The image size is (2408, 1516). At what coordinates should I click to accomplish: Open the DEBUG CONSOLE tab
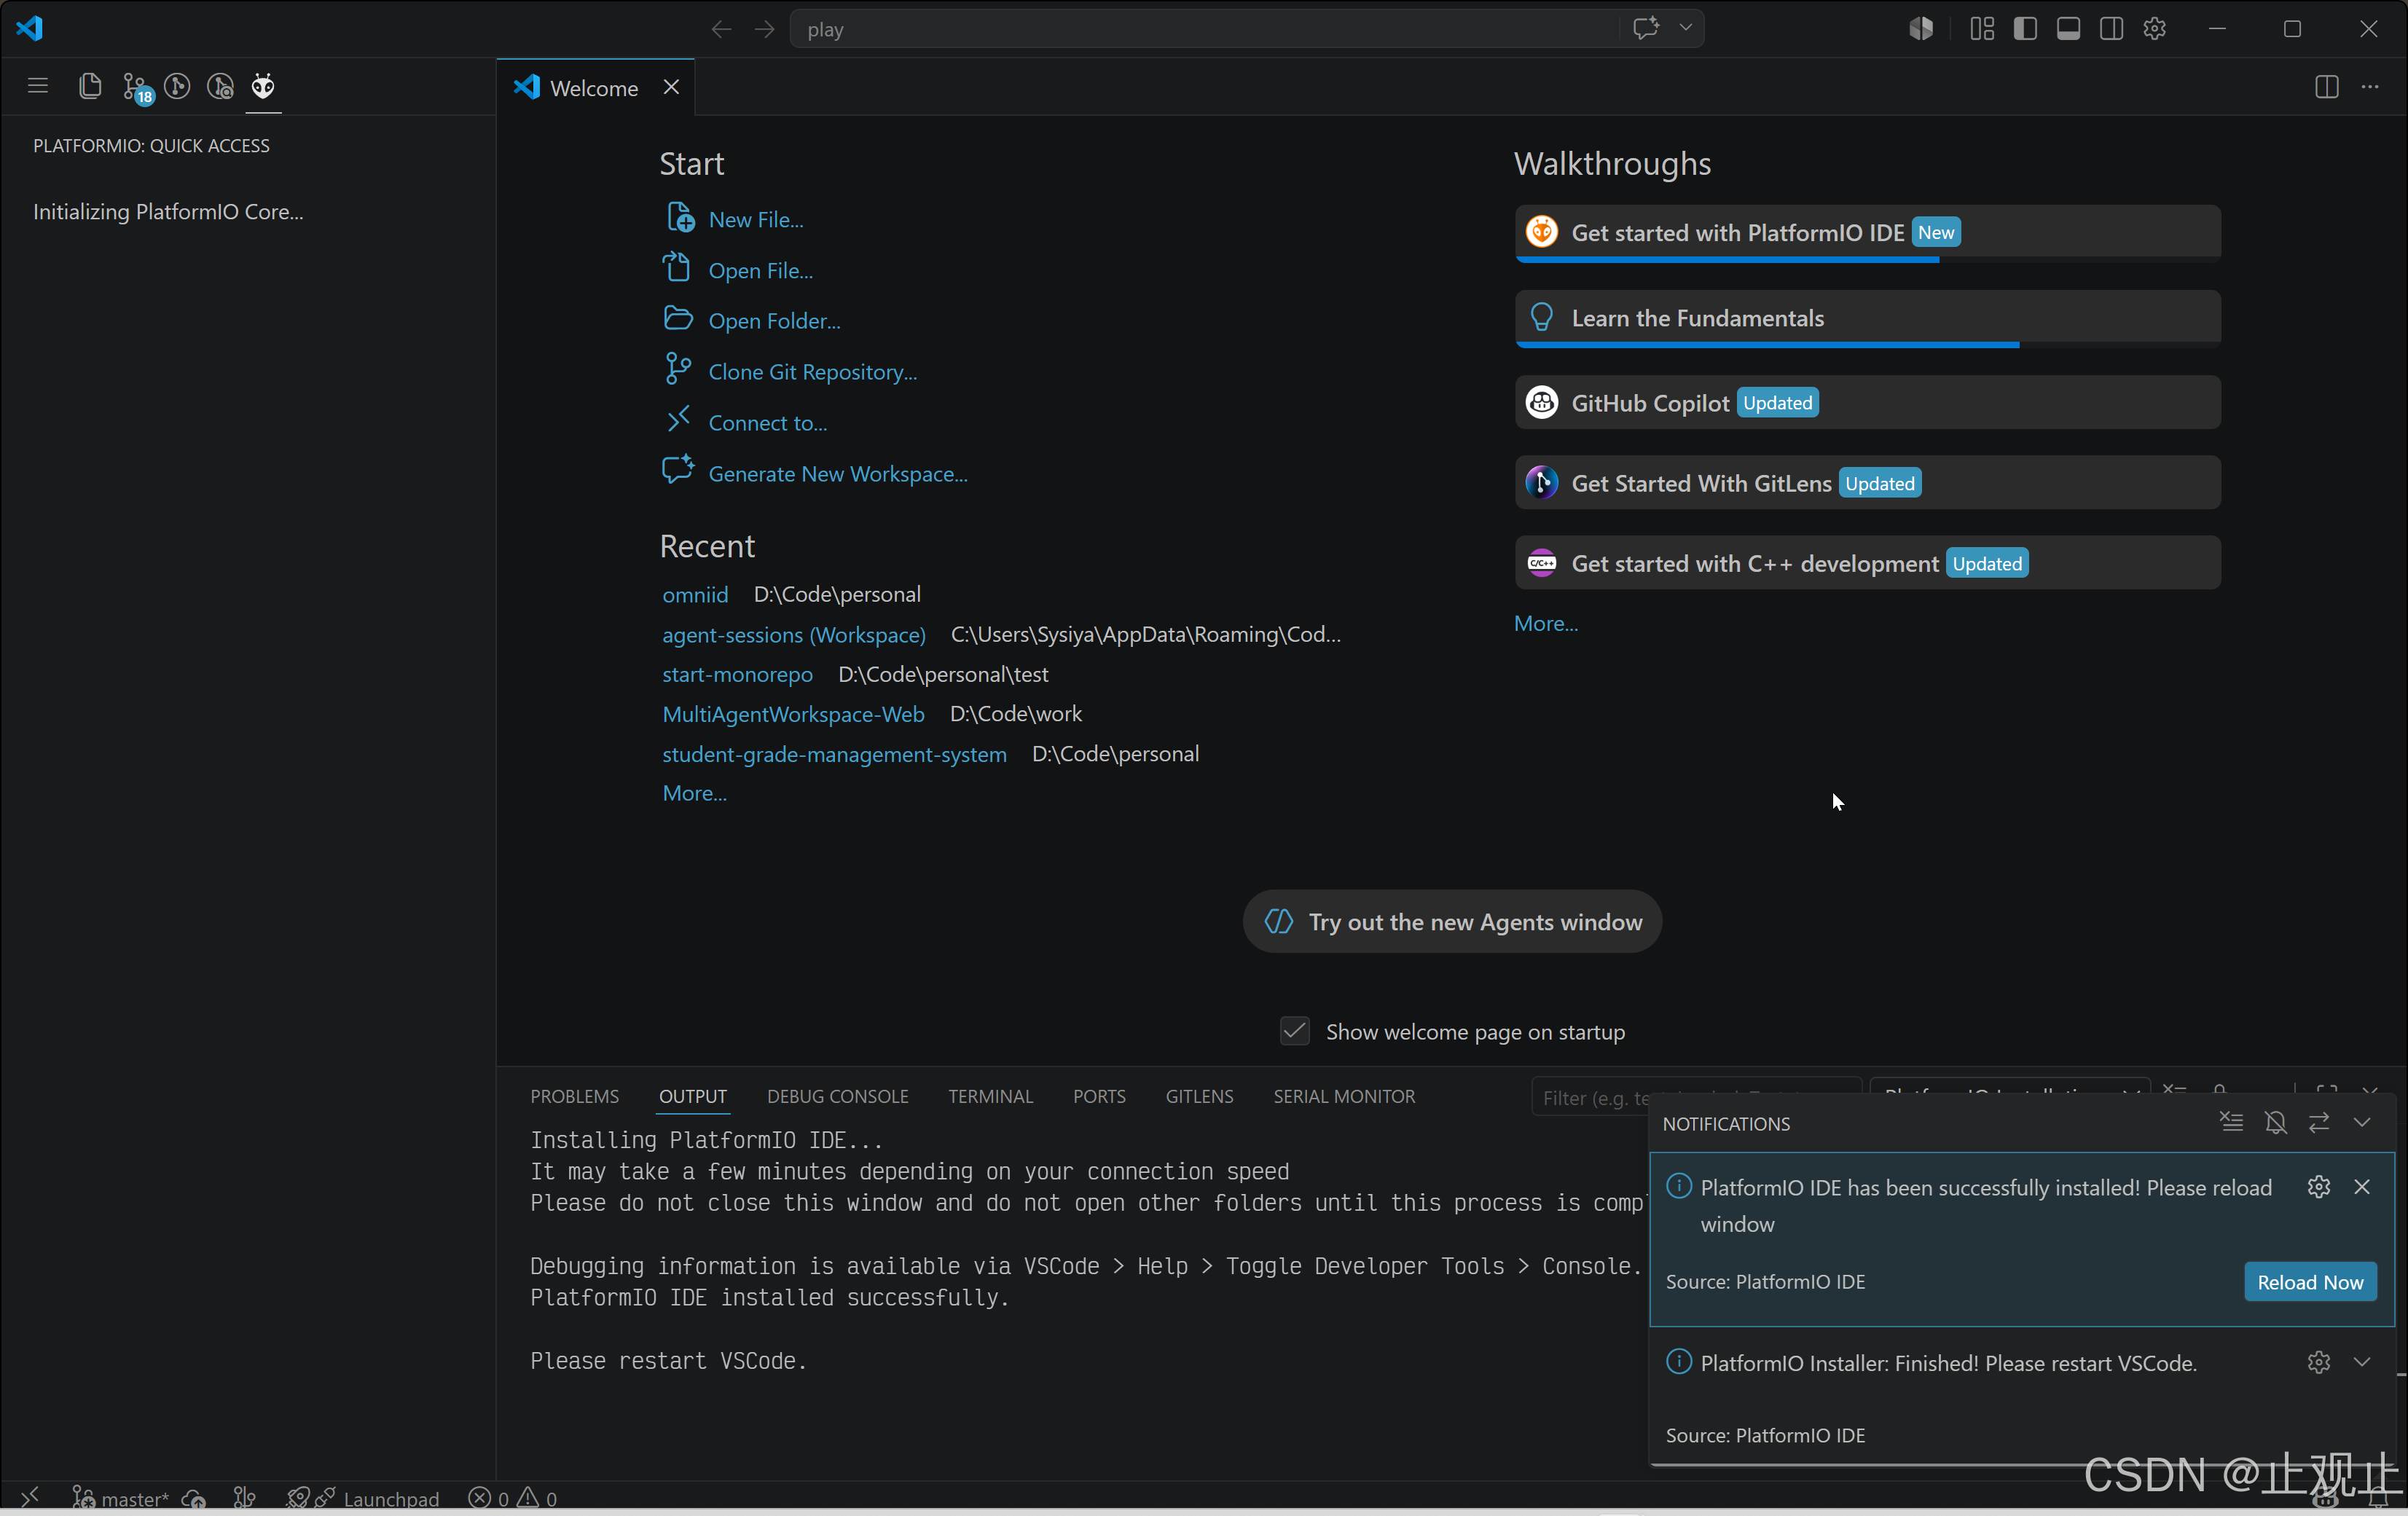(838, 1096)
